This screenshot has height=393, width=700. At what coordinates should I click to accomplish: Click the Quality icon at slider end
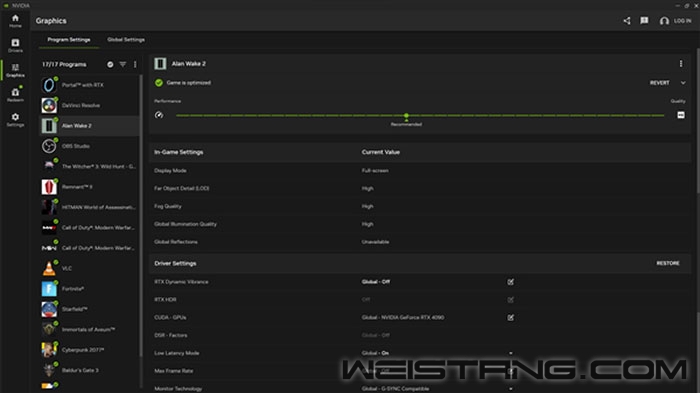coord(681,115)
